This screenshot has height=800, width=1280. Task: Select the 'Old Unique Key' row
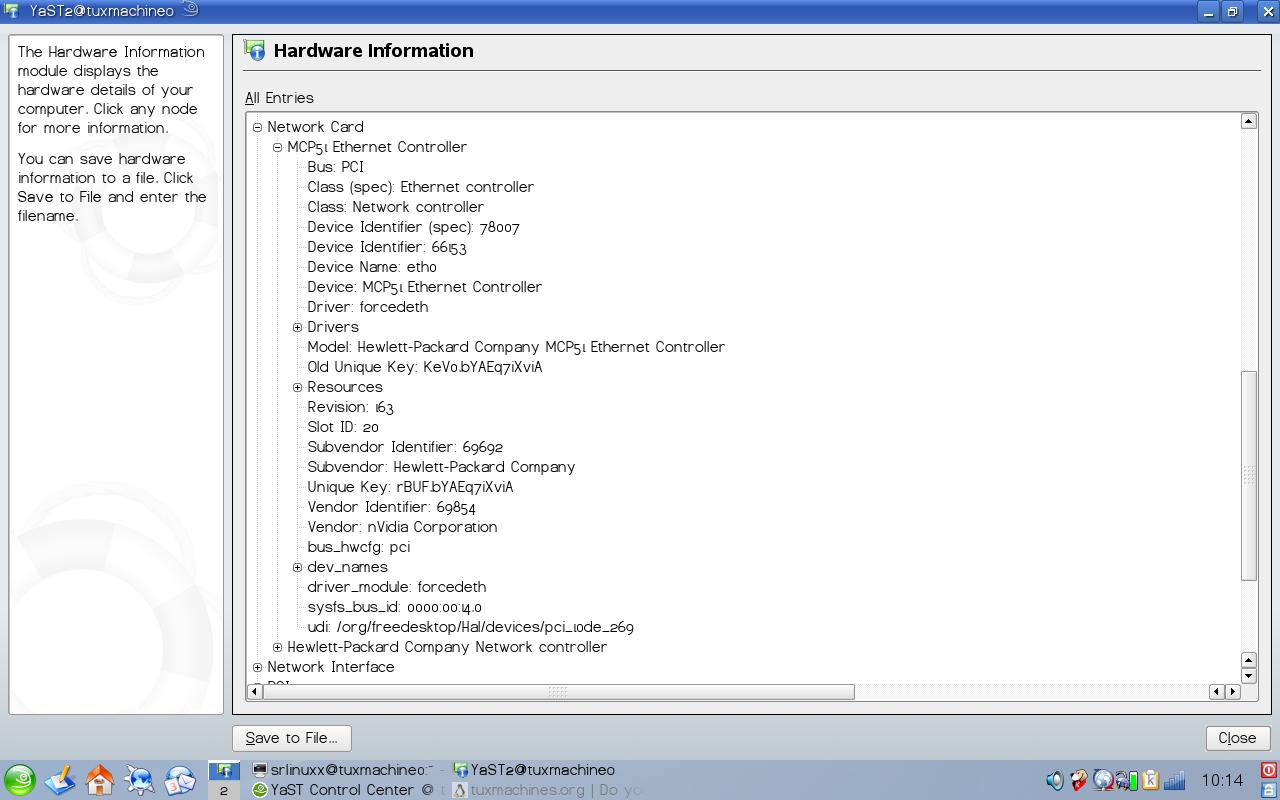pyautogui.click(x=425, y=367)
